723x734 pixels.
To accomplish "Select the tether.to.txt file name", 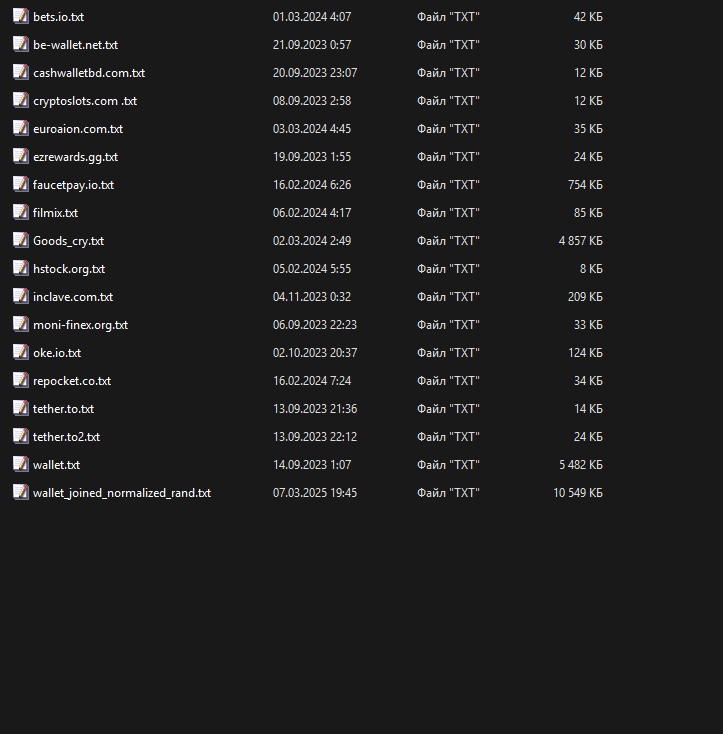I will pos(63,409).
